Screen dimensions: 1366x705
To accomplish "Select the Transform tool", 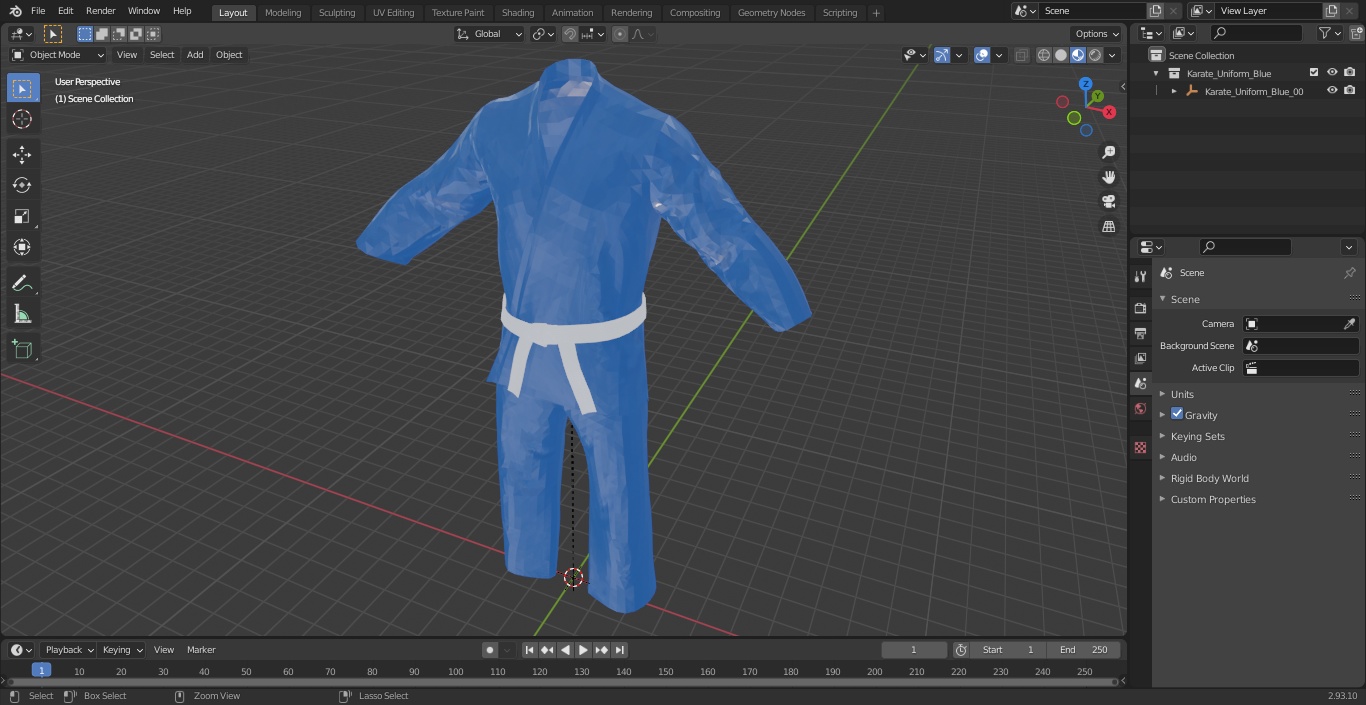I will pyautogui.click(x=22, y=247).
